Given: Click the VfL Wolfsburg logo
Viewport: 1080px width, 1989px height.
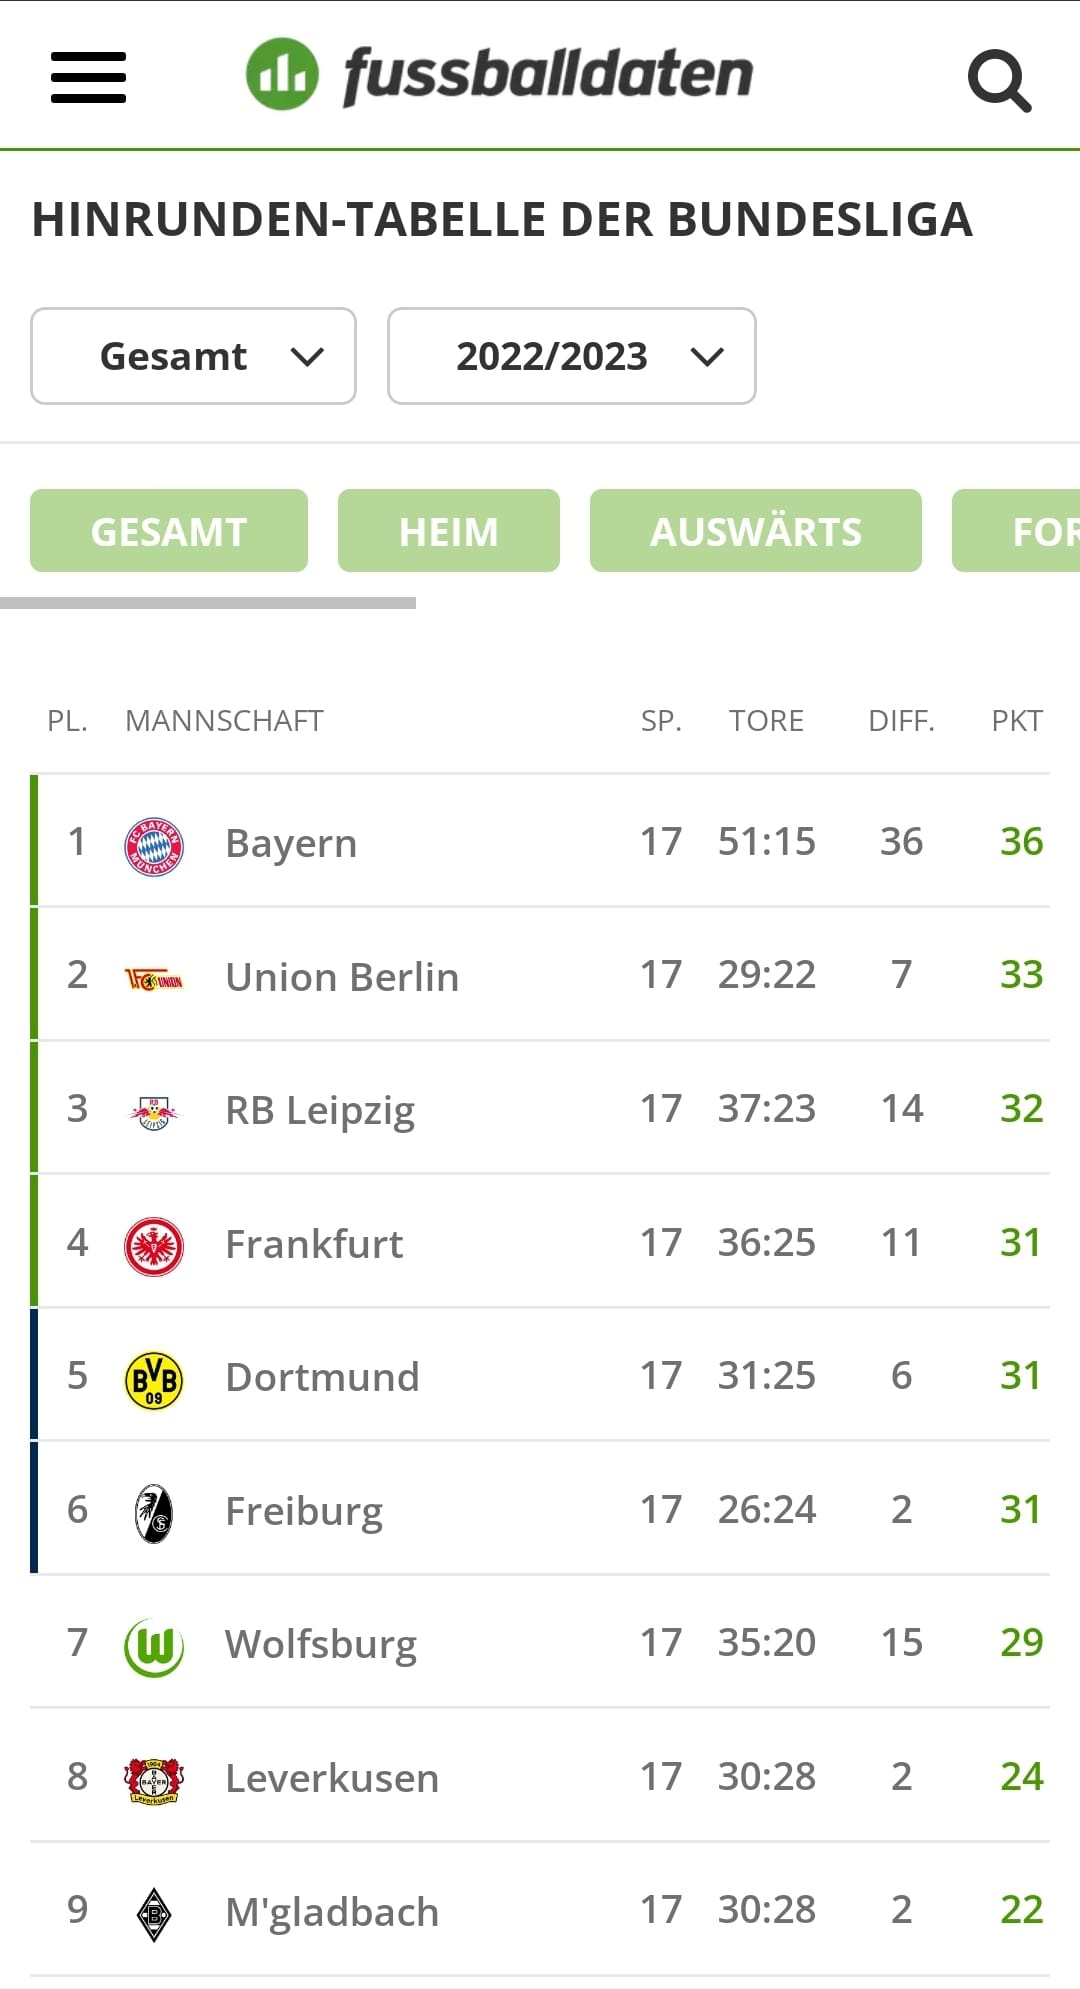Looking at the screenshot, I should click(154, 1646).
